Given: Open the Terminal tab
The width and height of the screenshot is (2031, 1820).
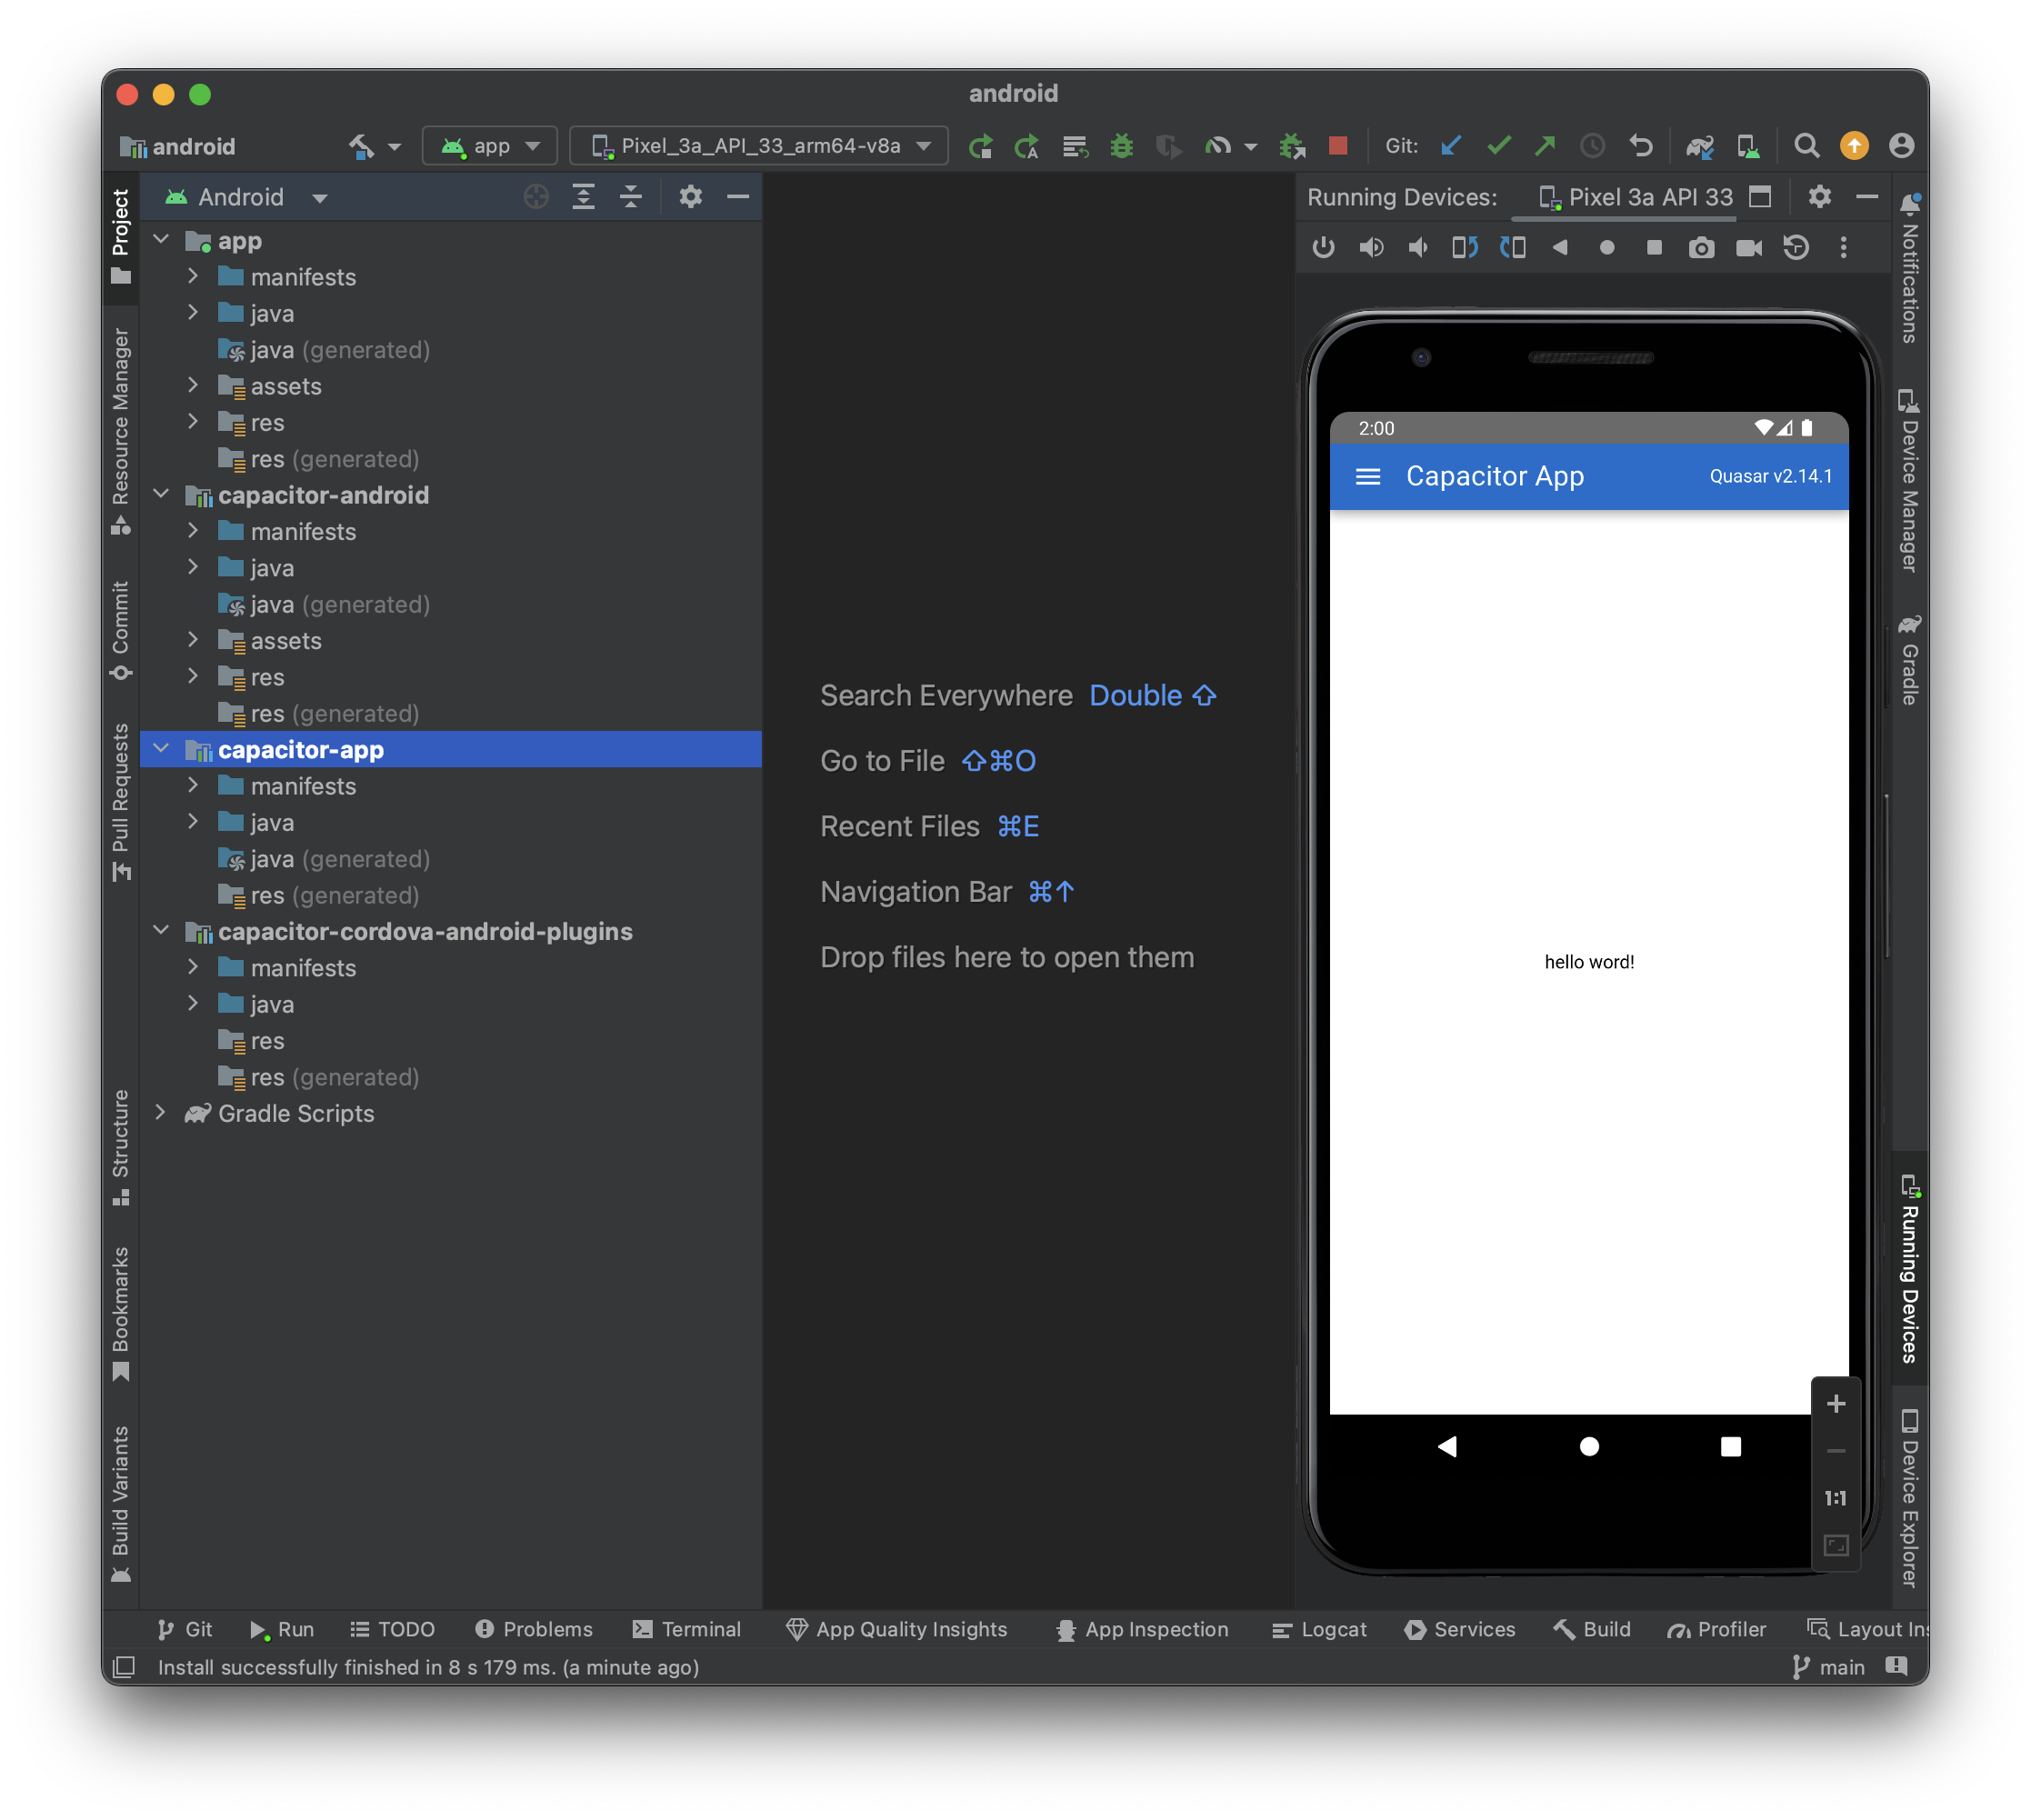Looking at the screenshot, I should coord(687,1629).
